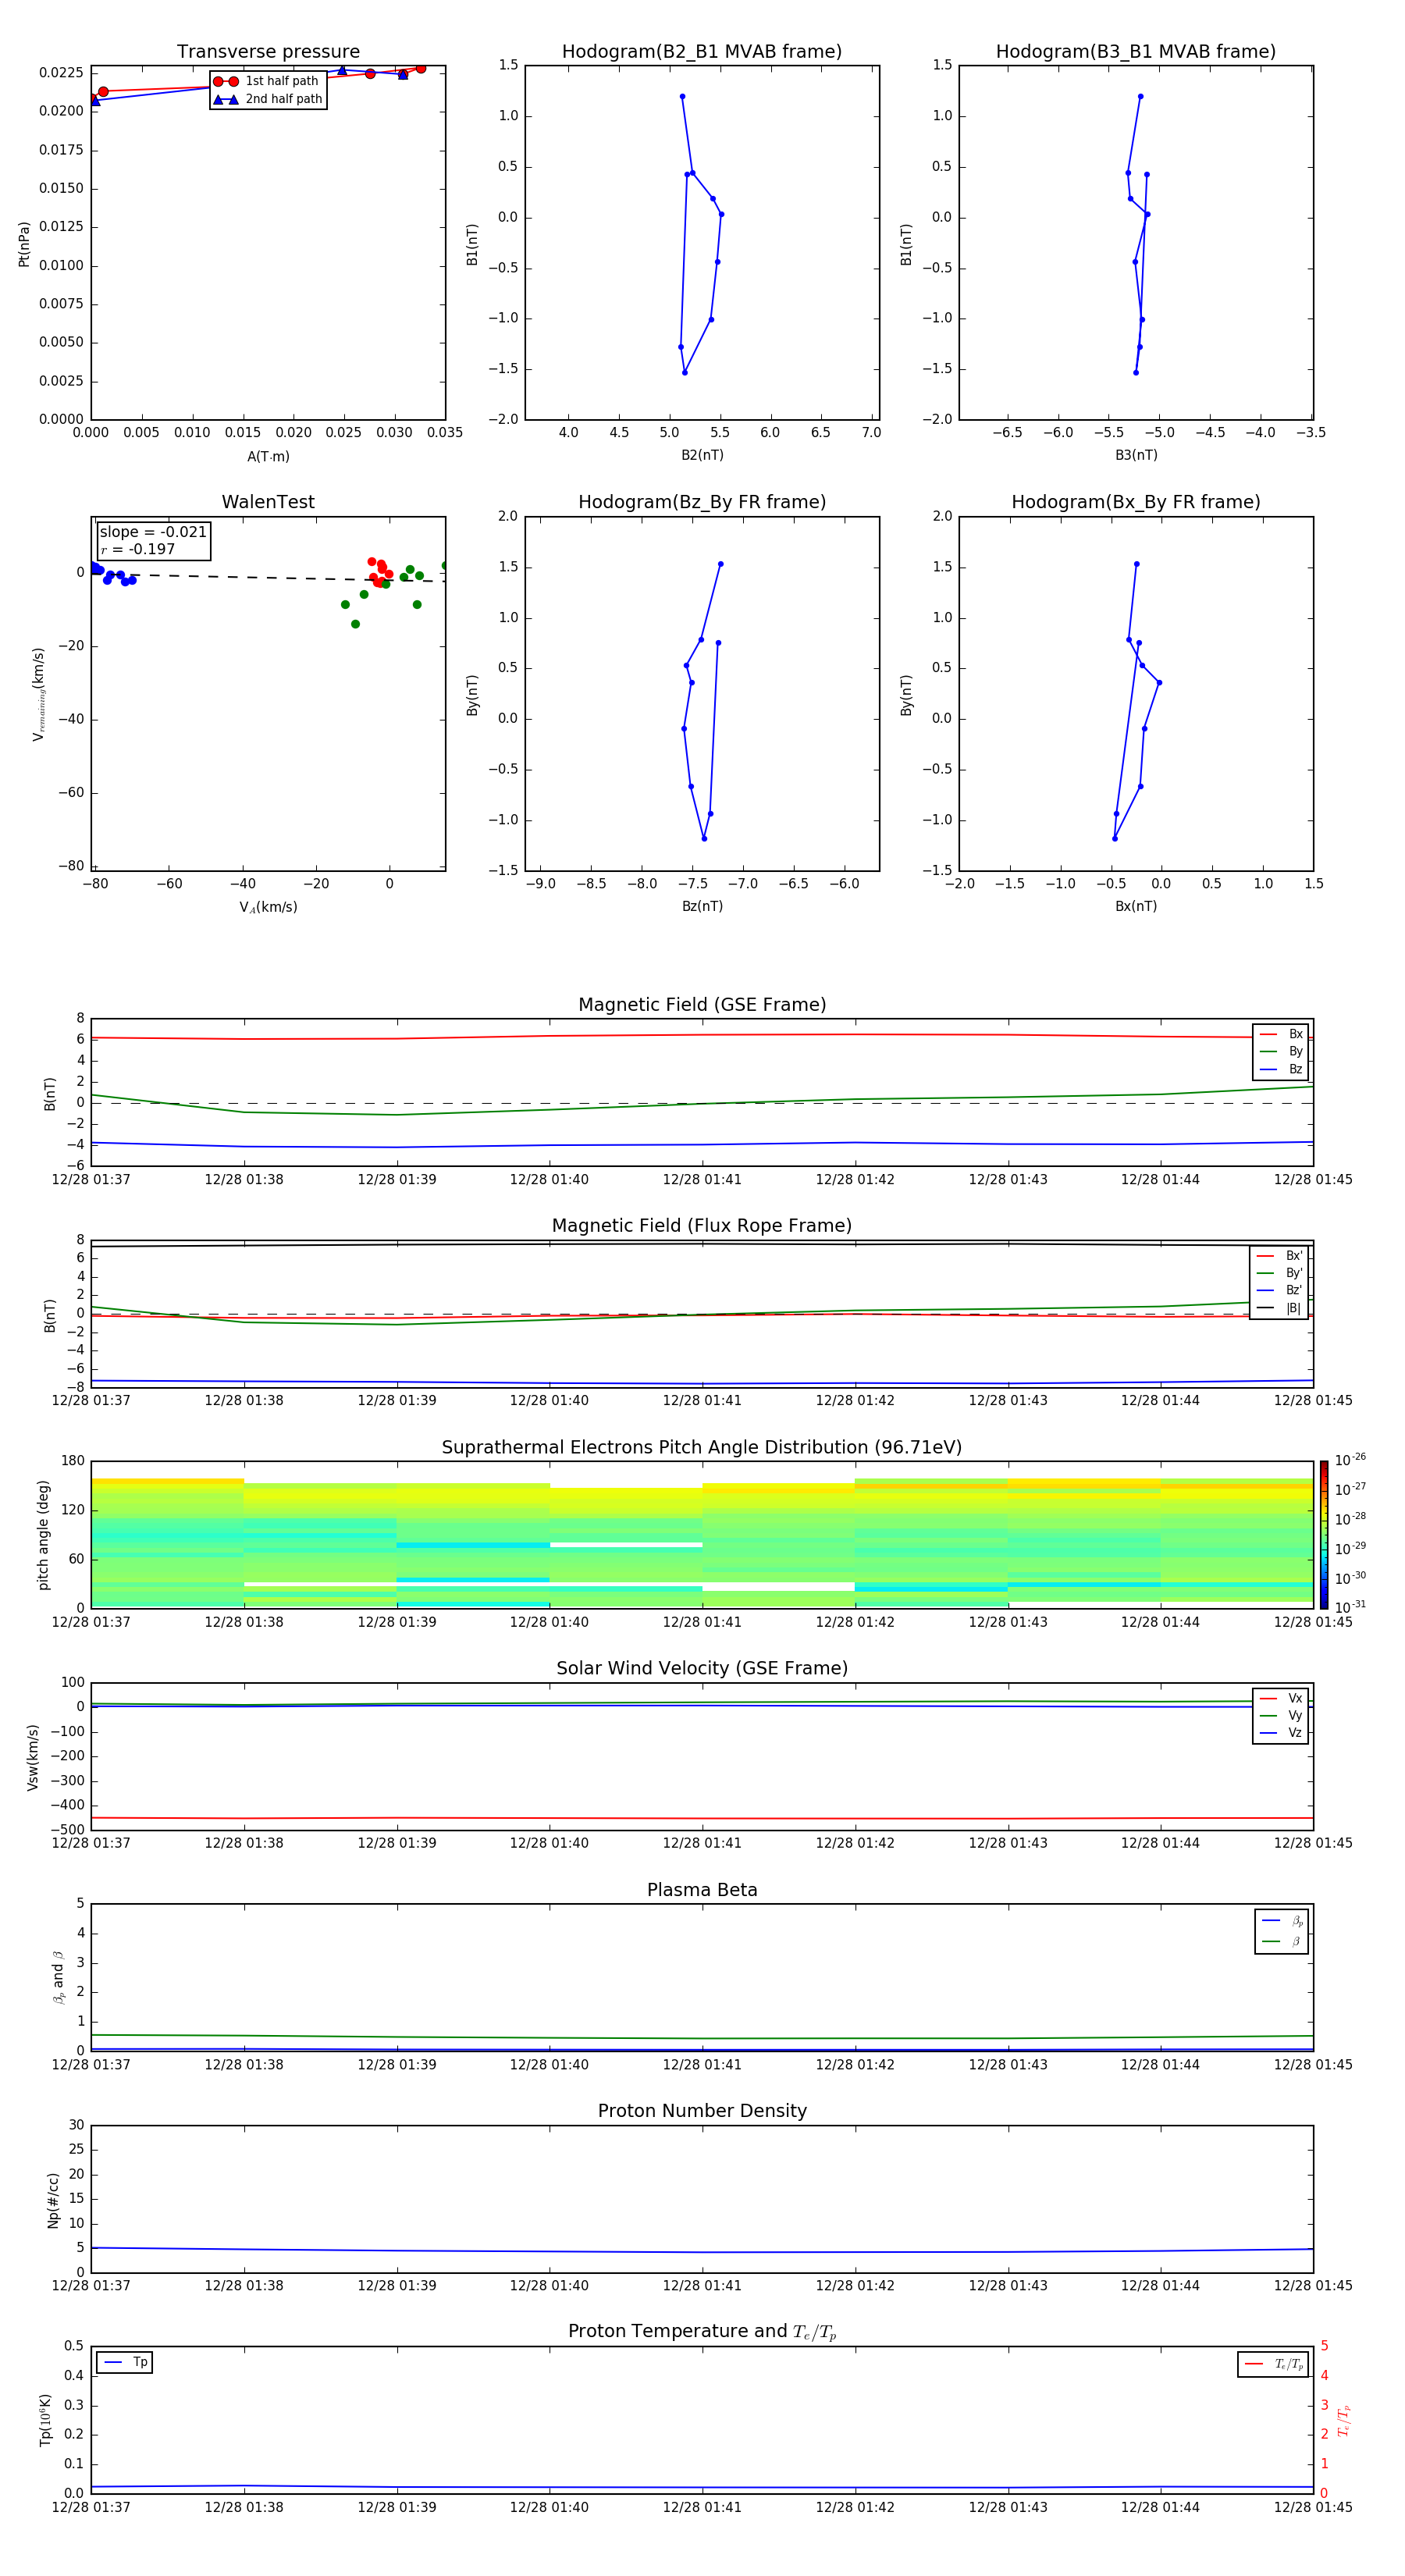Click the 'Plasma Beta' plot title
This screenshot has width=1405, height=2576.
(702, 1890)
